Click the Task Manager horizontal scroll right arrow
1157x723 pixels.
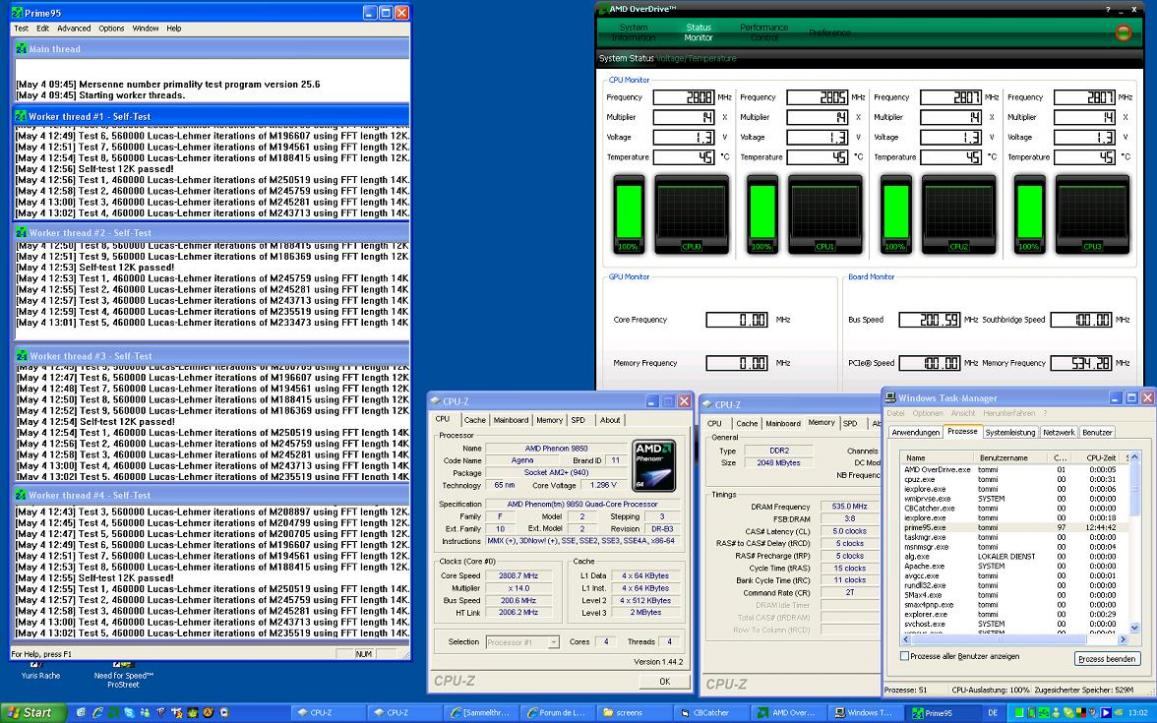1123,640
